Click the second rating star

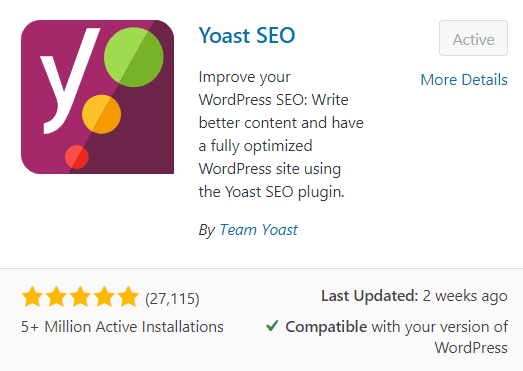(x=56, y=296)
